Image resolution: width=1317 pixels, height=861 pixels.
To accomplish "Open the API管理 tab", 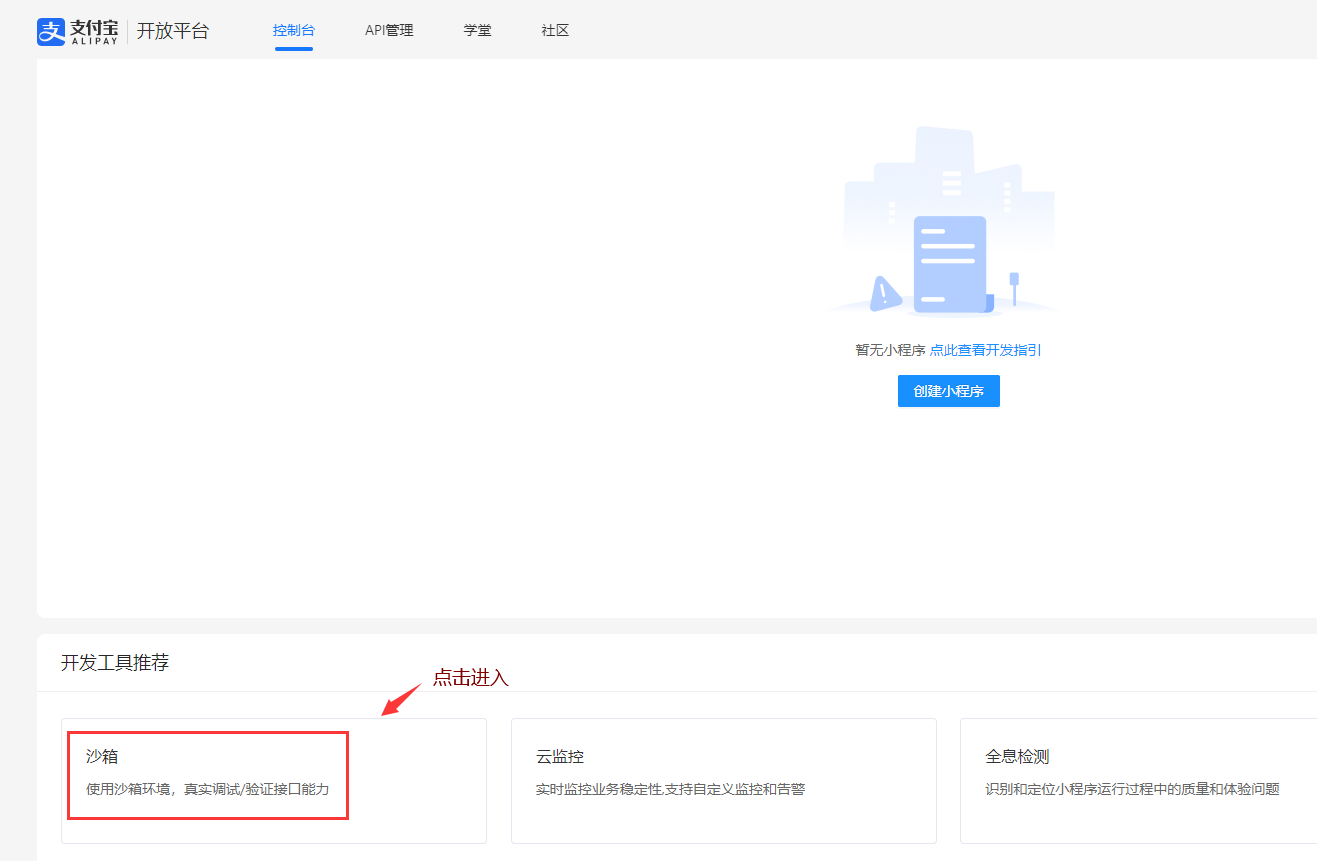I will 389,31.
